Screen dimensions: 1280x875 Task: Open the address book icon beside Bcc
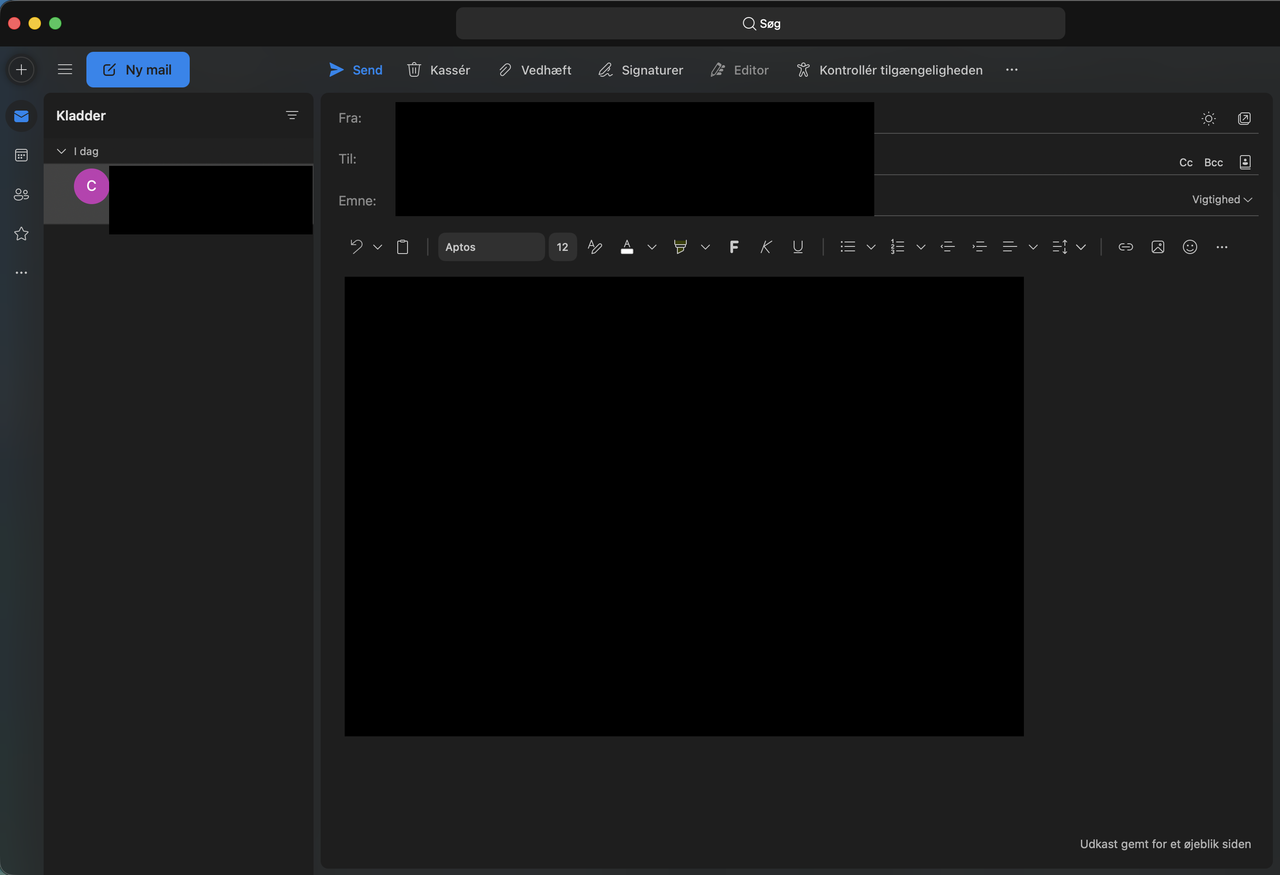point(1245,162)
